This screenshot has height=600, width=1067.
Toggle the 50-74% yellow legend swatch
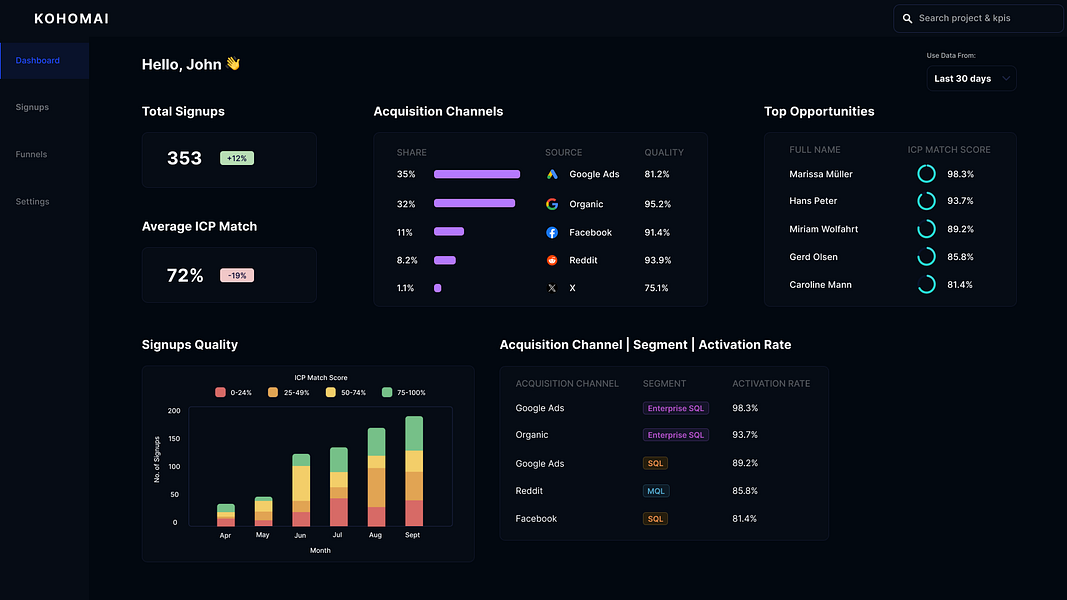331,393
